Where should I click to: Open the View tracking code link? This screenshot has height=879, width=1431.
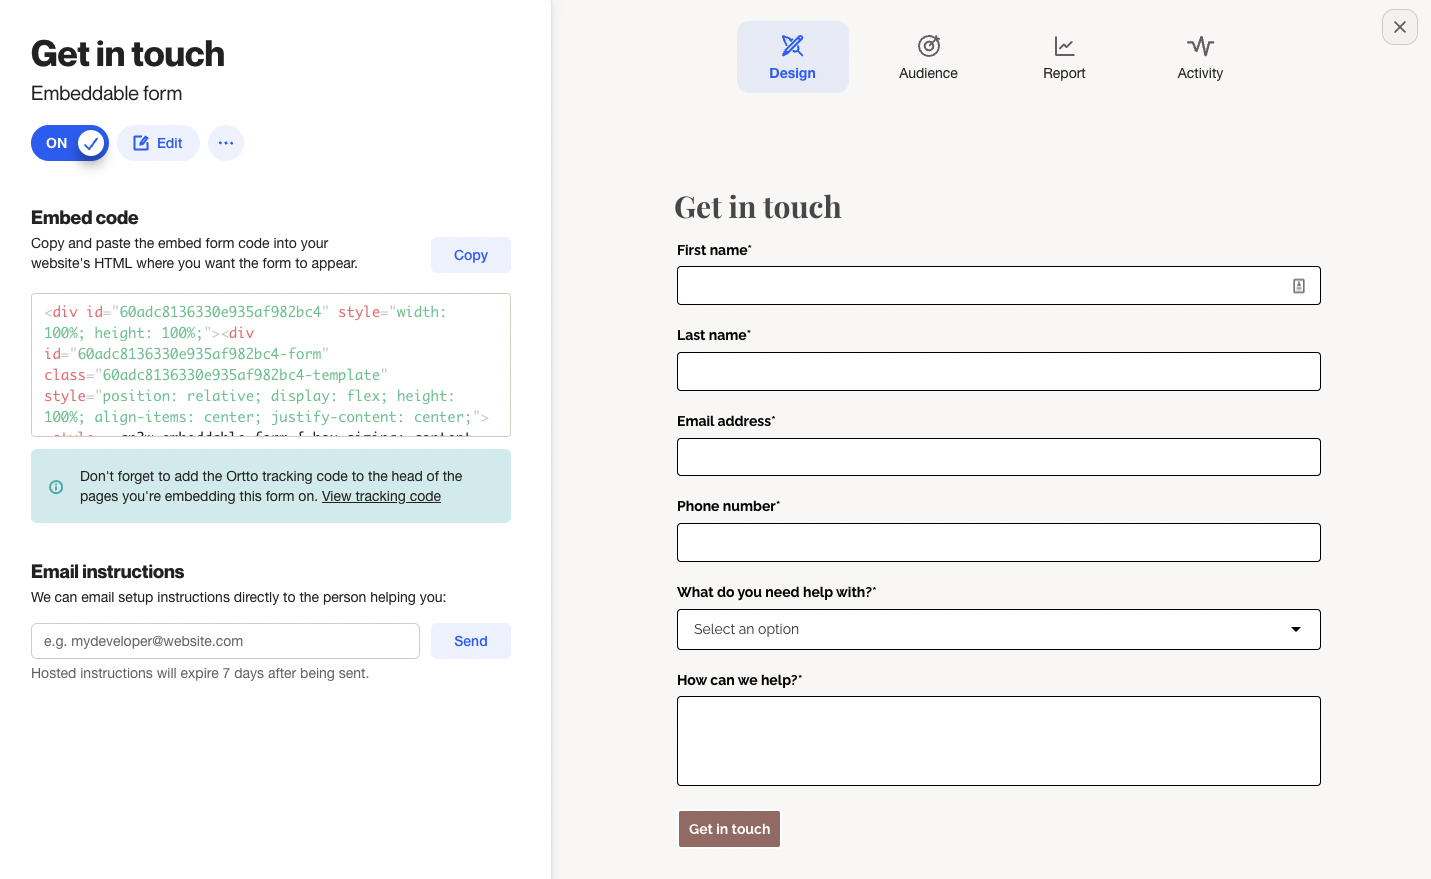pos(381,497)
